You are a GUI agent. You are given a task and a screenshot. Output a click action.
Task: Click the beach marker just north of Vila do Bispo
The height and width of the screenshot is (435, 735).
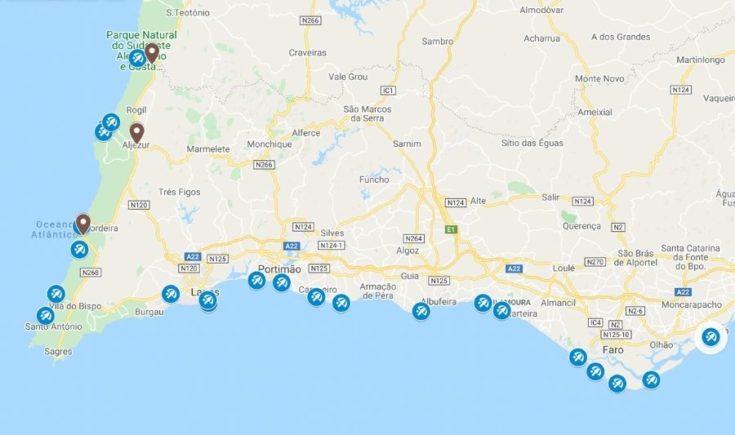[x=56, y=294]
